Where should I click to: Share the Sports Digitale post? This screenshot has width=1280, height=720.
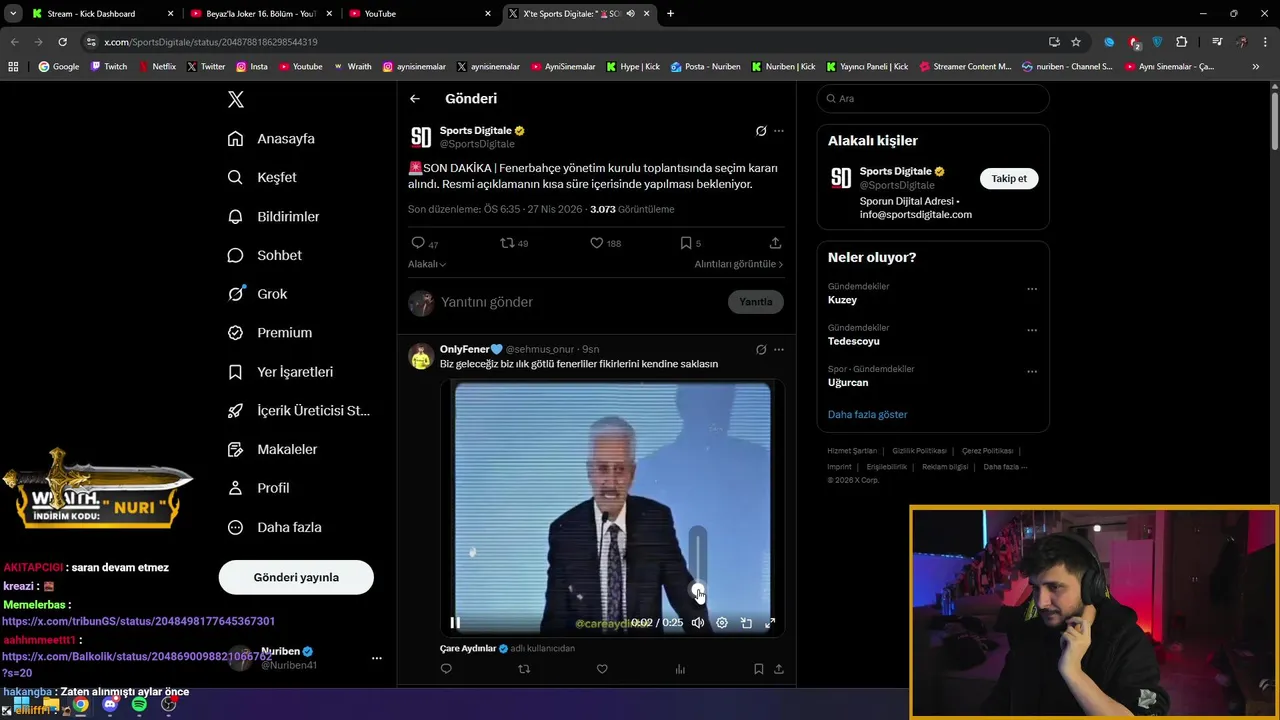click(x=775, y=243)
